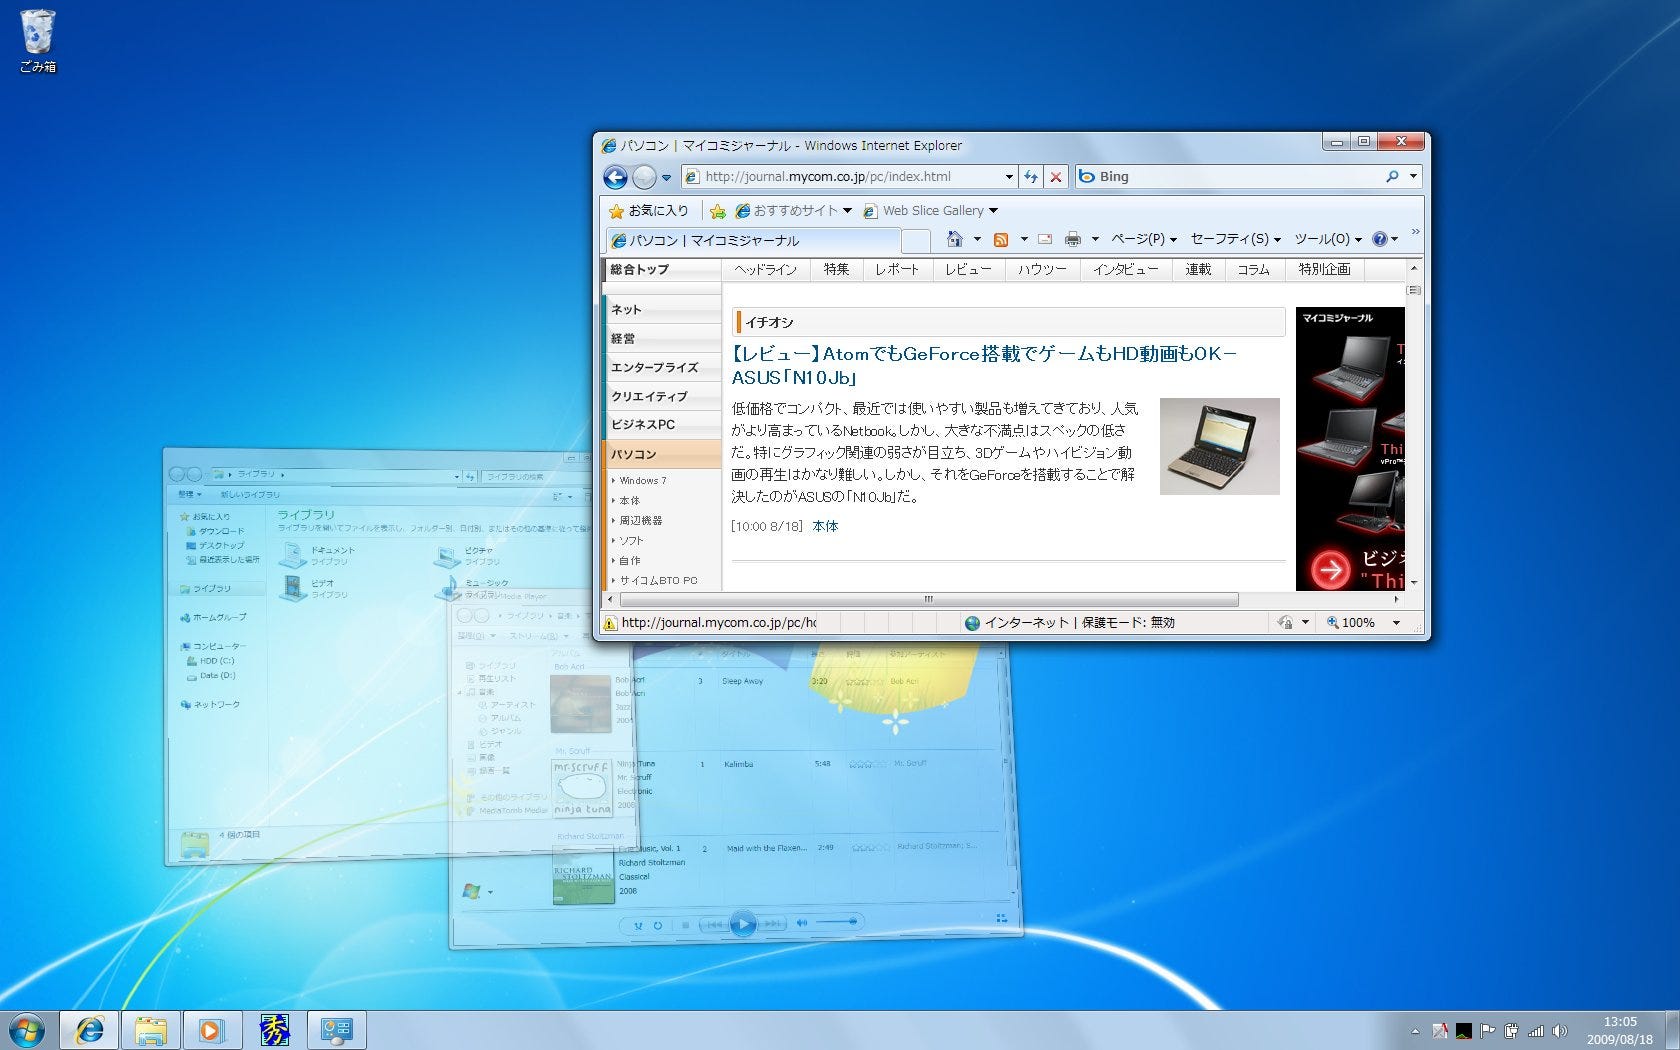The height and width of the screenshot is (1050, 1680).
Task: Click the horizontal scrollbar in IE page
Action: tap(929, 600)
